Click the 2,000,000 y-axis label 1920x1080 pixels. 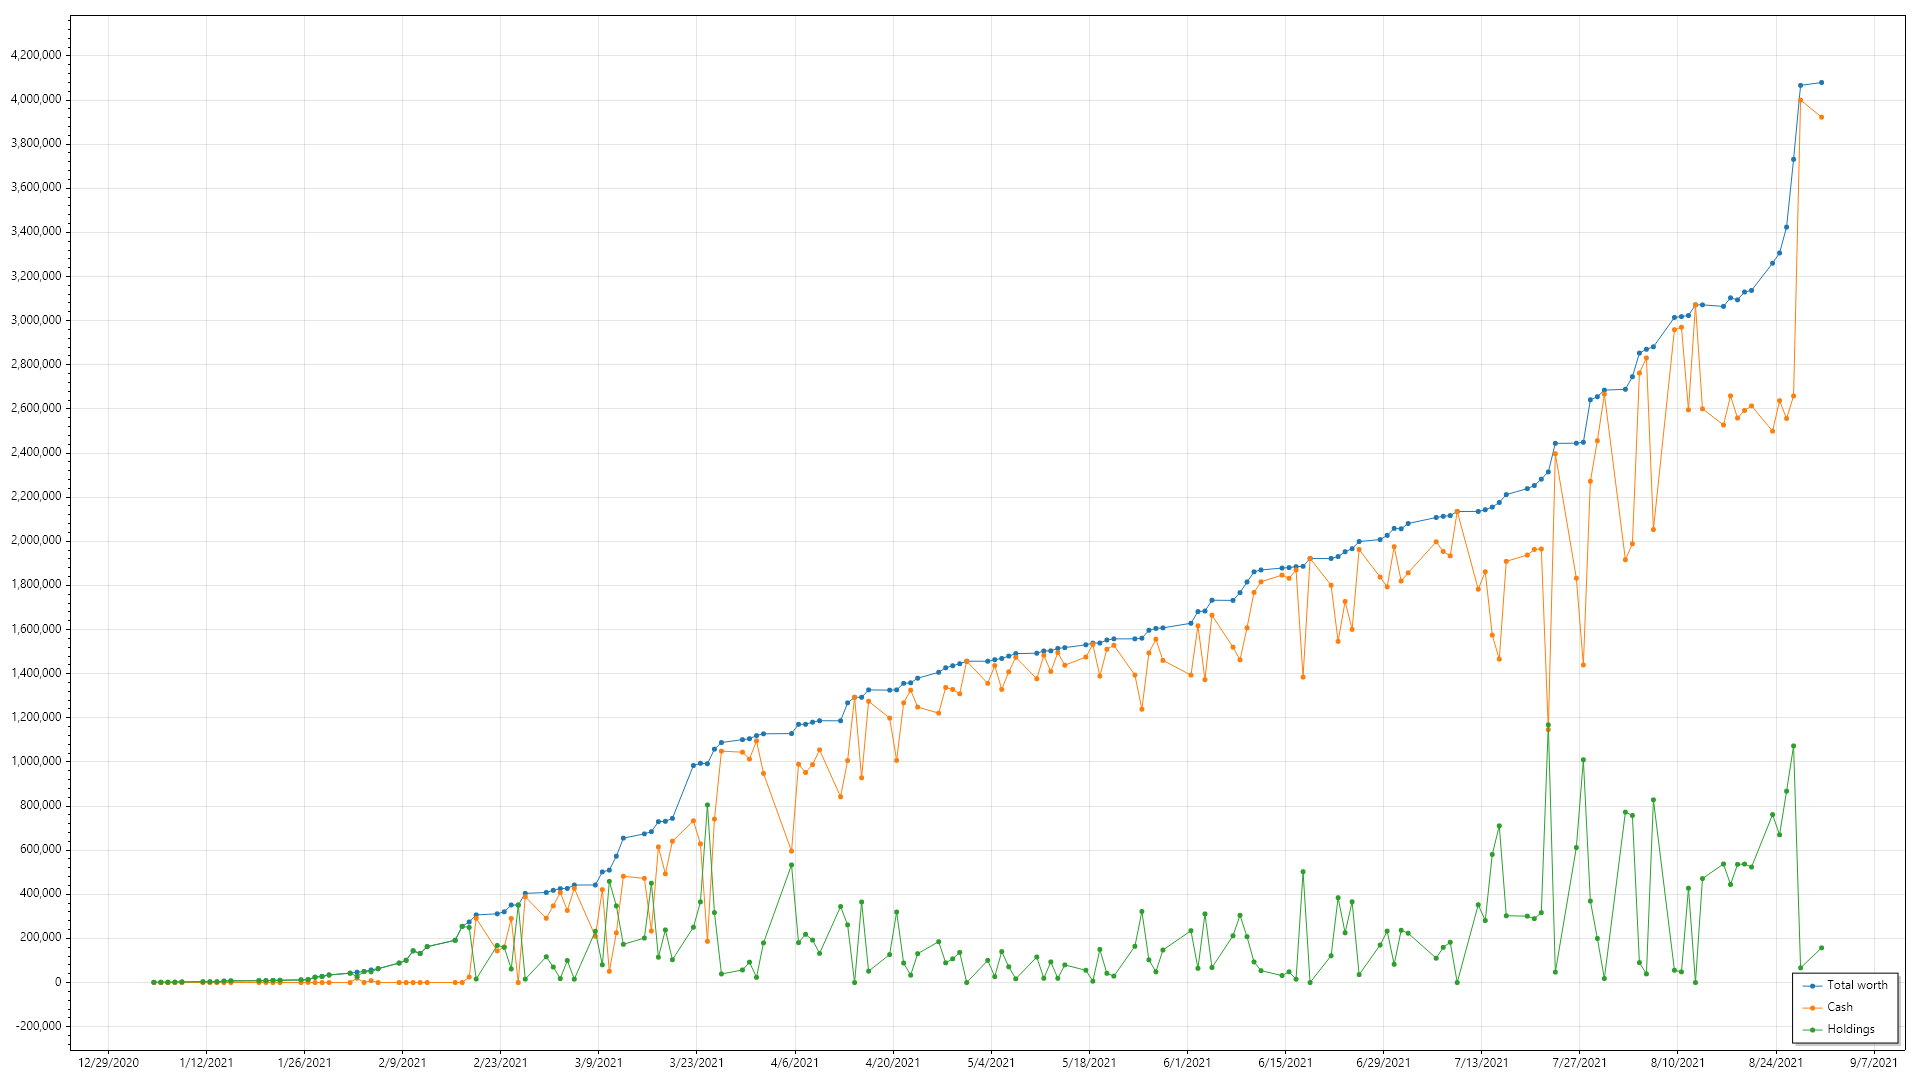tap(36, 541)
